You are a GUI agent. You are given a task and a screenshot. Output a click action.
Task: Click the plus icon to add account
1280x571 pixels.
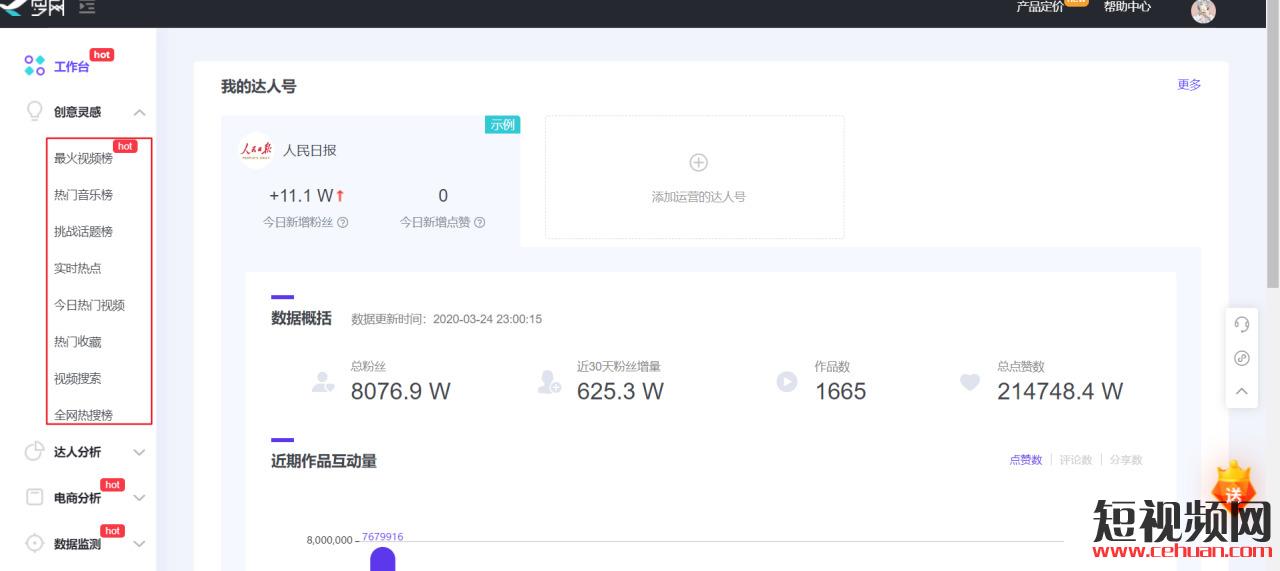pos(698,162)
